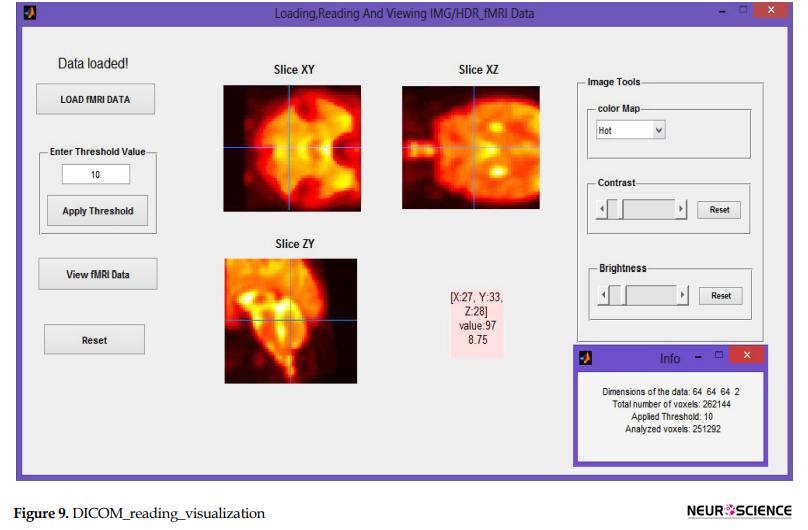
Task: Click the Slice XY title label
Action: click(294, 70)
